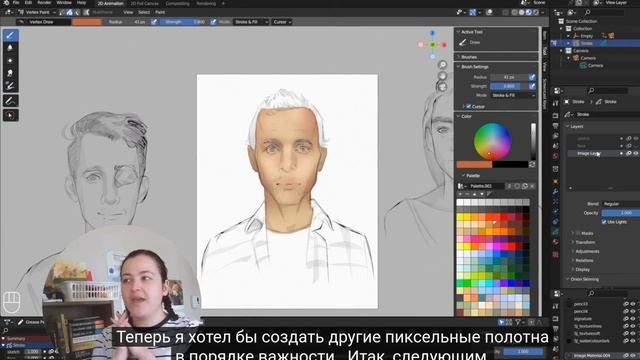Adjust the layer Opacity slider
The image size is (640, 360).
tap(621, 213)
